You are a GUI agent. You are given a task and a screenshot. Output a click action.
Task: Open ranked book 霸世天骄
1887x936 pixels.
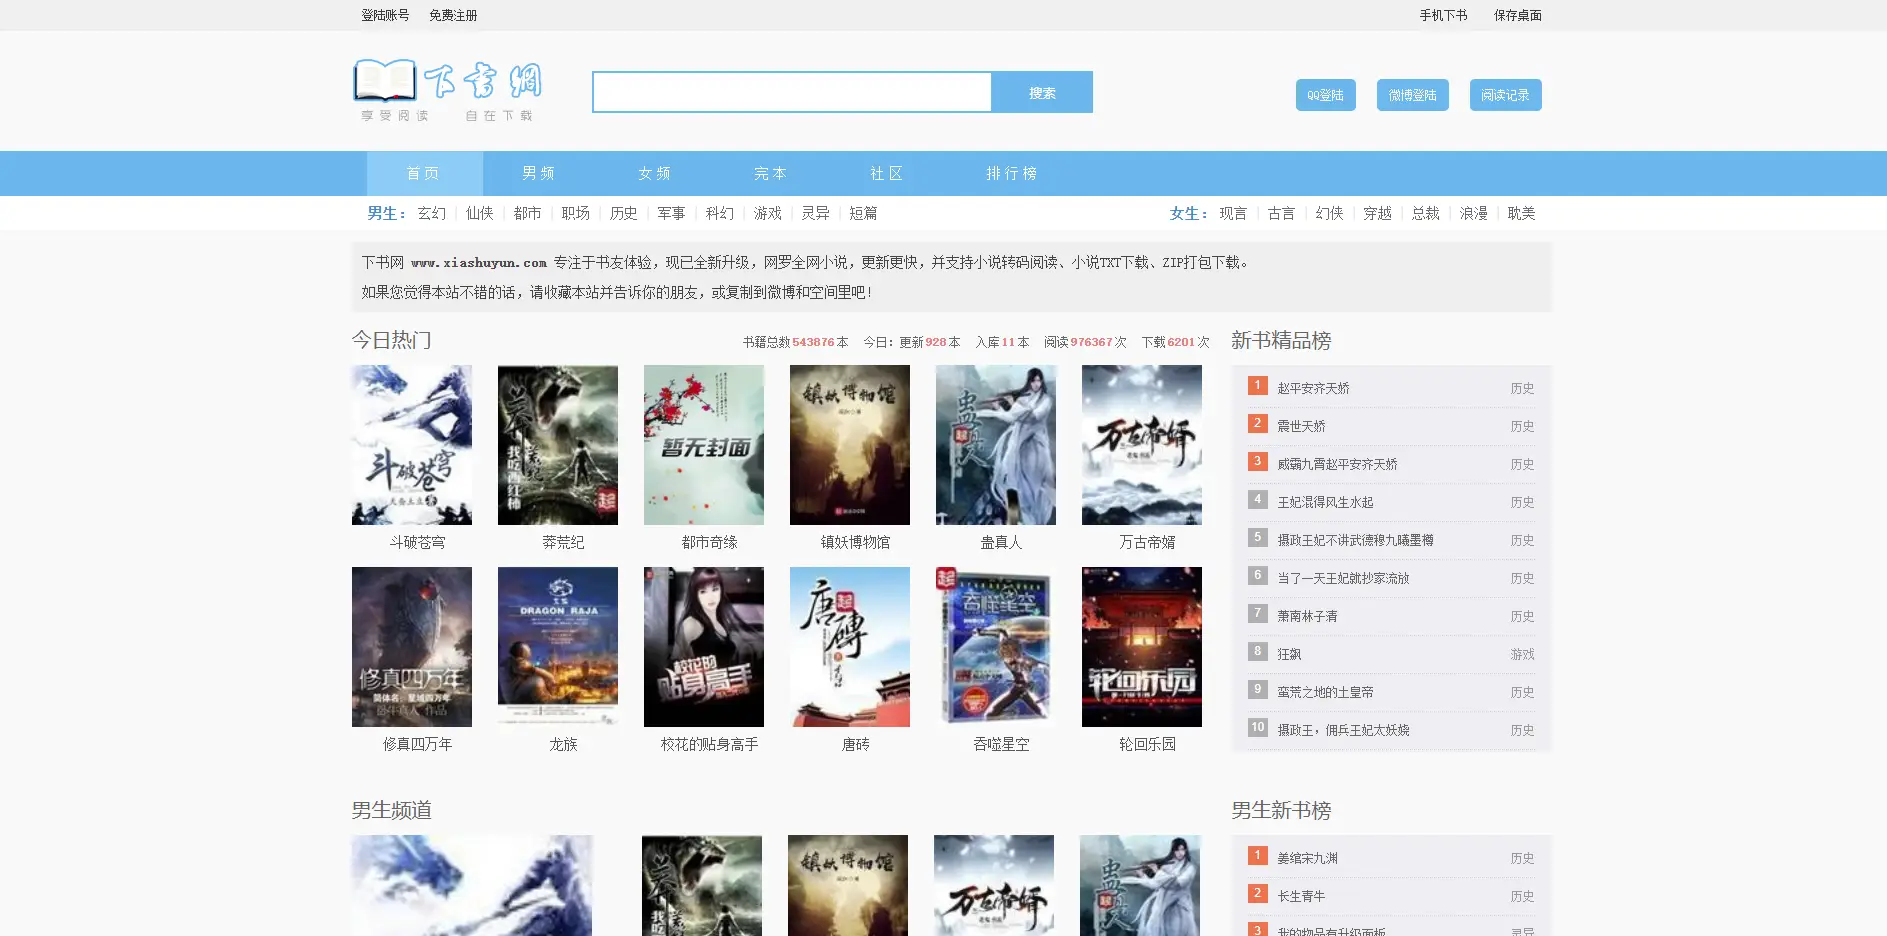[1301, 426]
